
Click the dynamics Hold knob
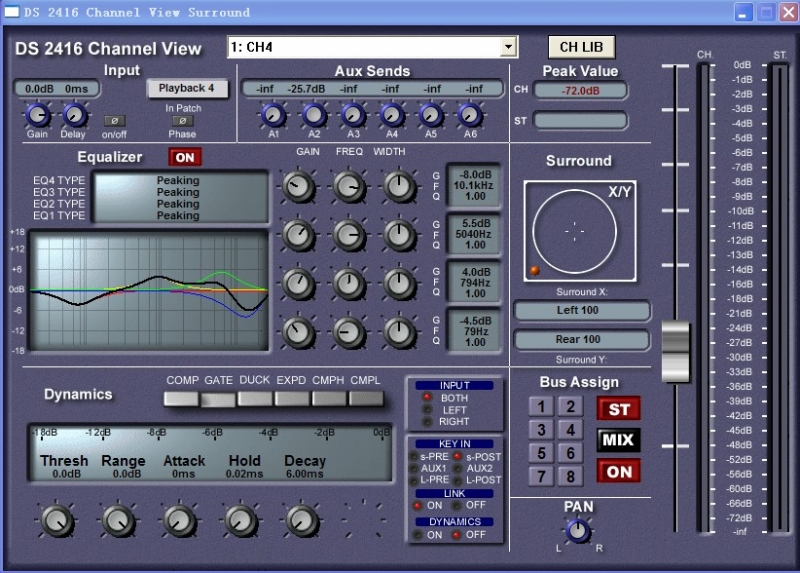click(241, 521)
